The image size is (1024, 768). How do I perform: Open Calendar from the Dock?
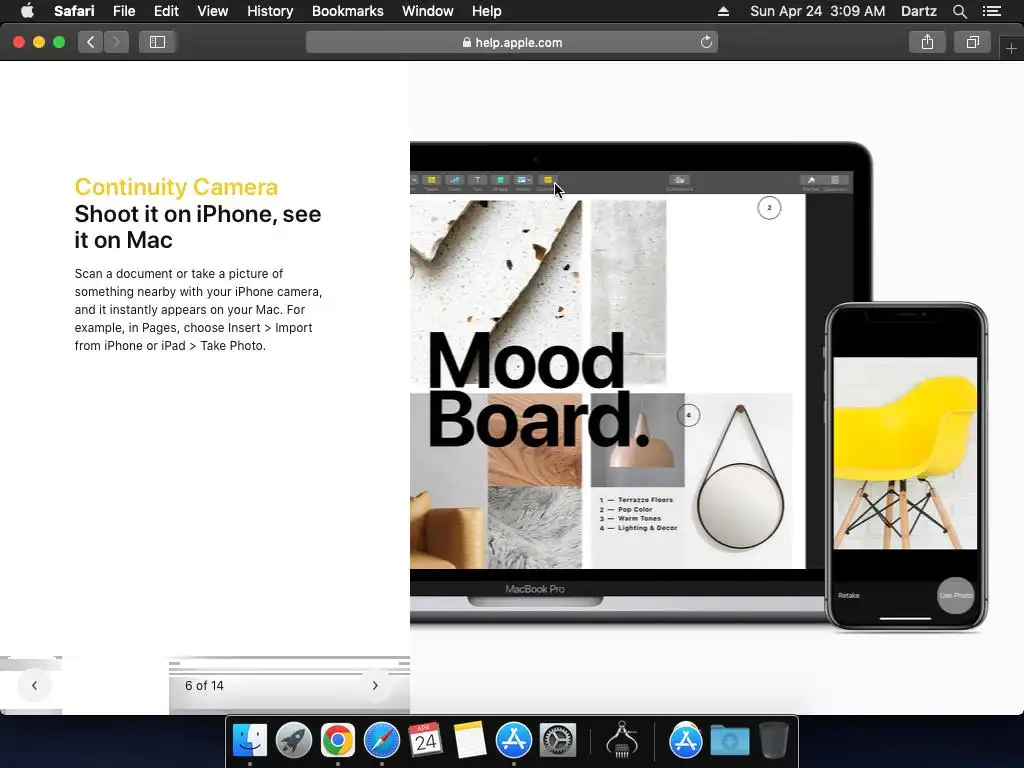click(x=426, y=741)
